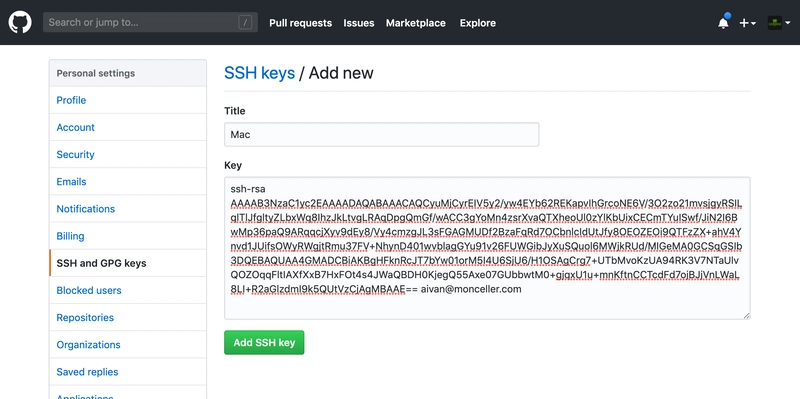Screen dimensions: 800x399
Task: Open Organizations settings
Action: click(x=128, y=344)
